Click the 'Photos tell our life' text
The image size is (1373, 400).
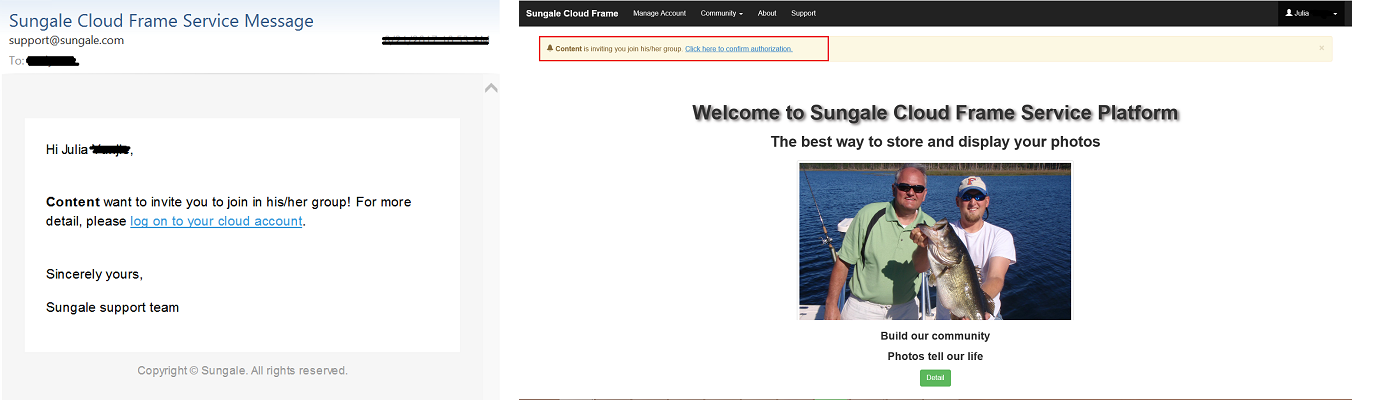click(x=935, y=356)
